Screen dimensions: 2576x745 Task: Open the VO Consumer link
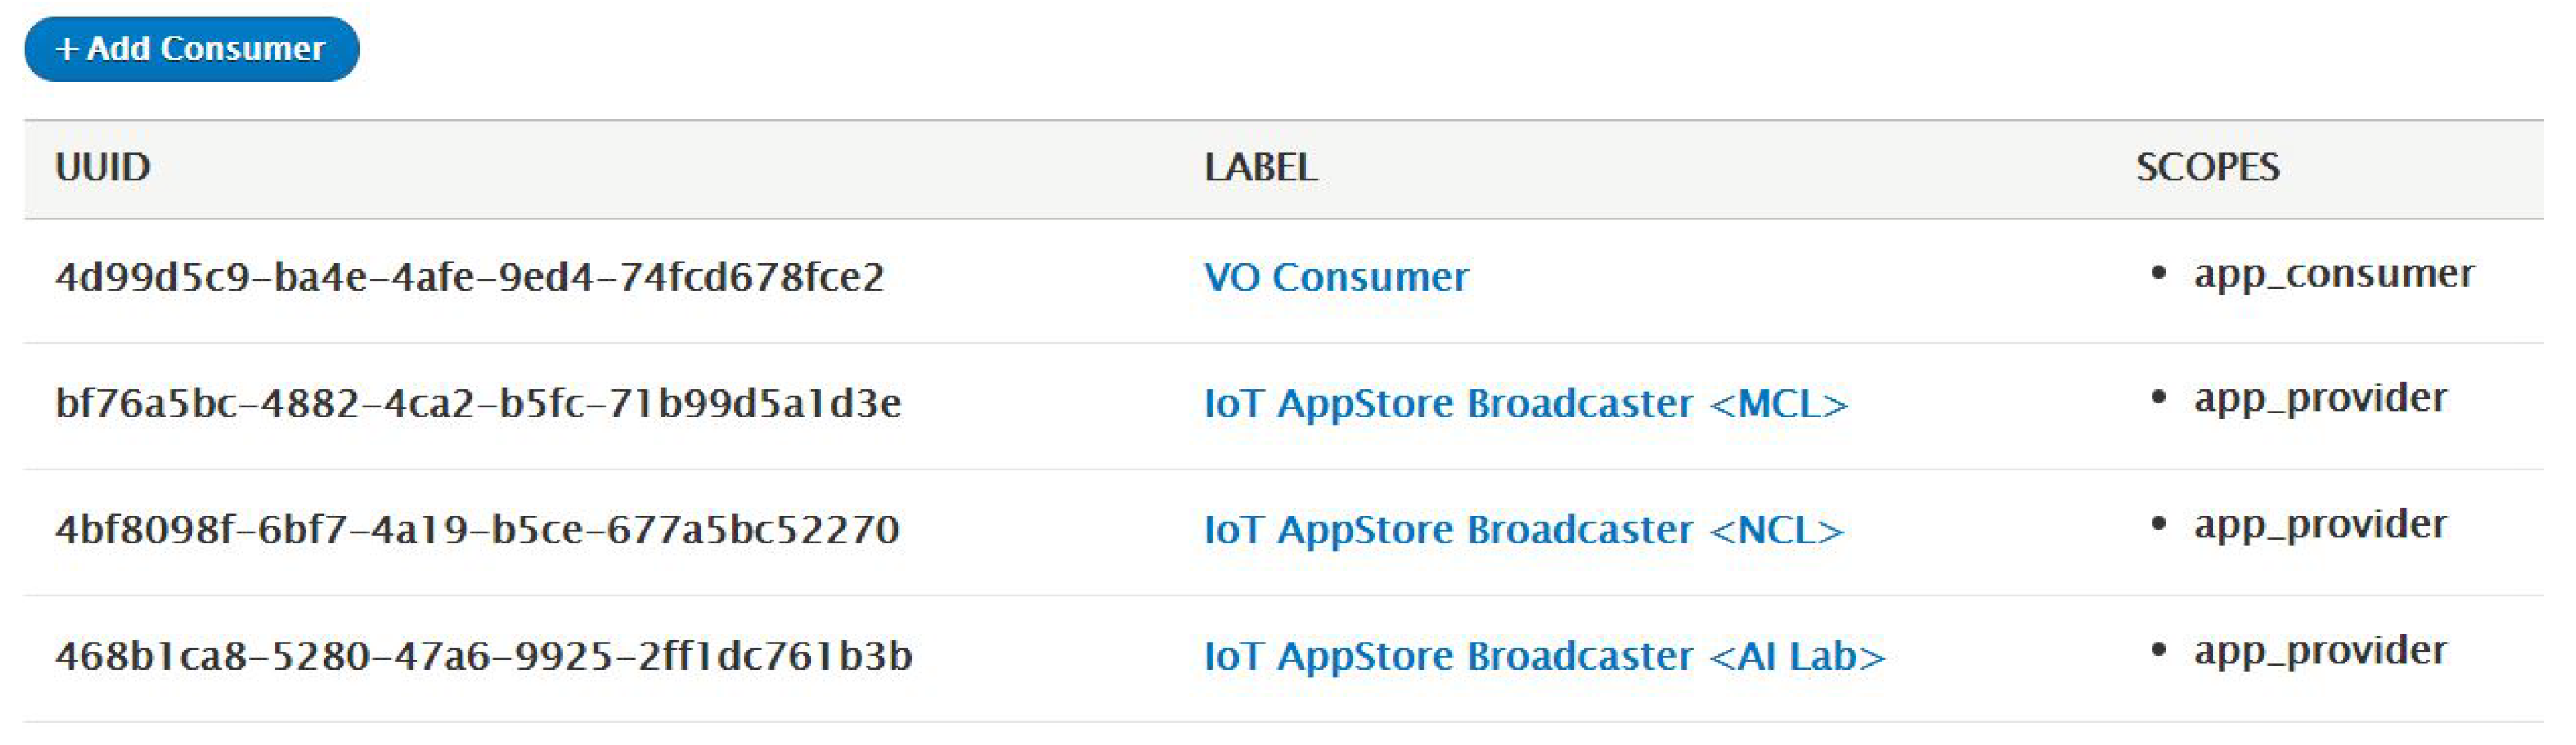(x=1335, y=278)
